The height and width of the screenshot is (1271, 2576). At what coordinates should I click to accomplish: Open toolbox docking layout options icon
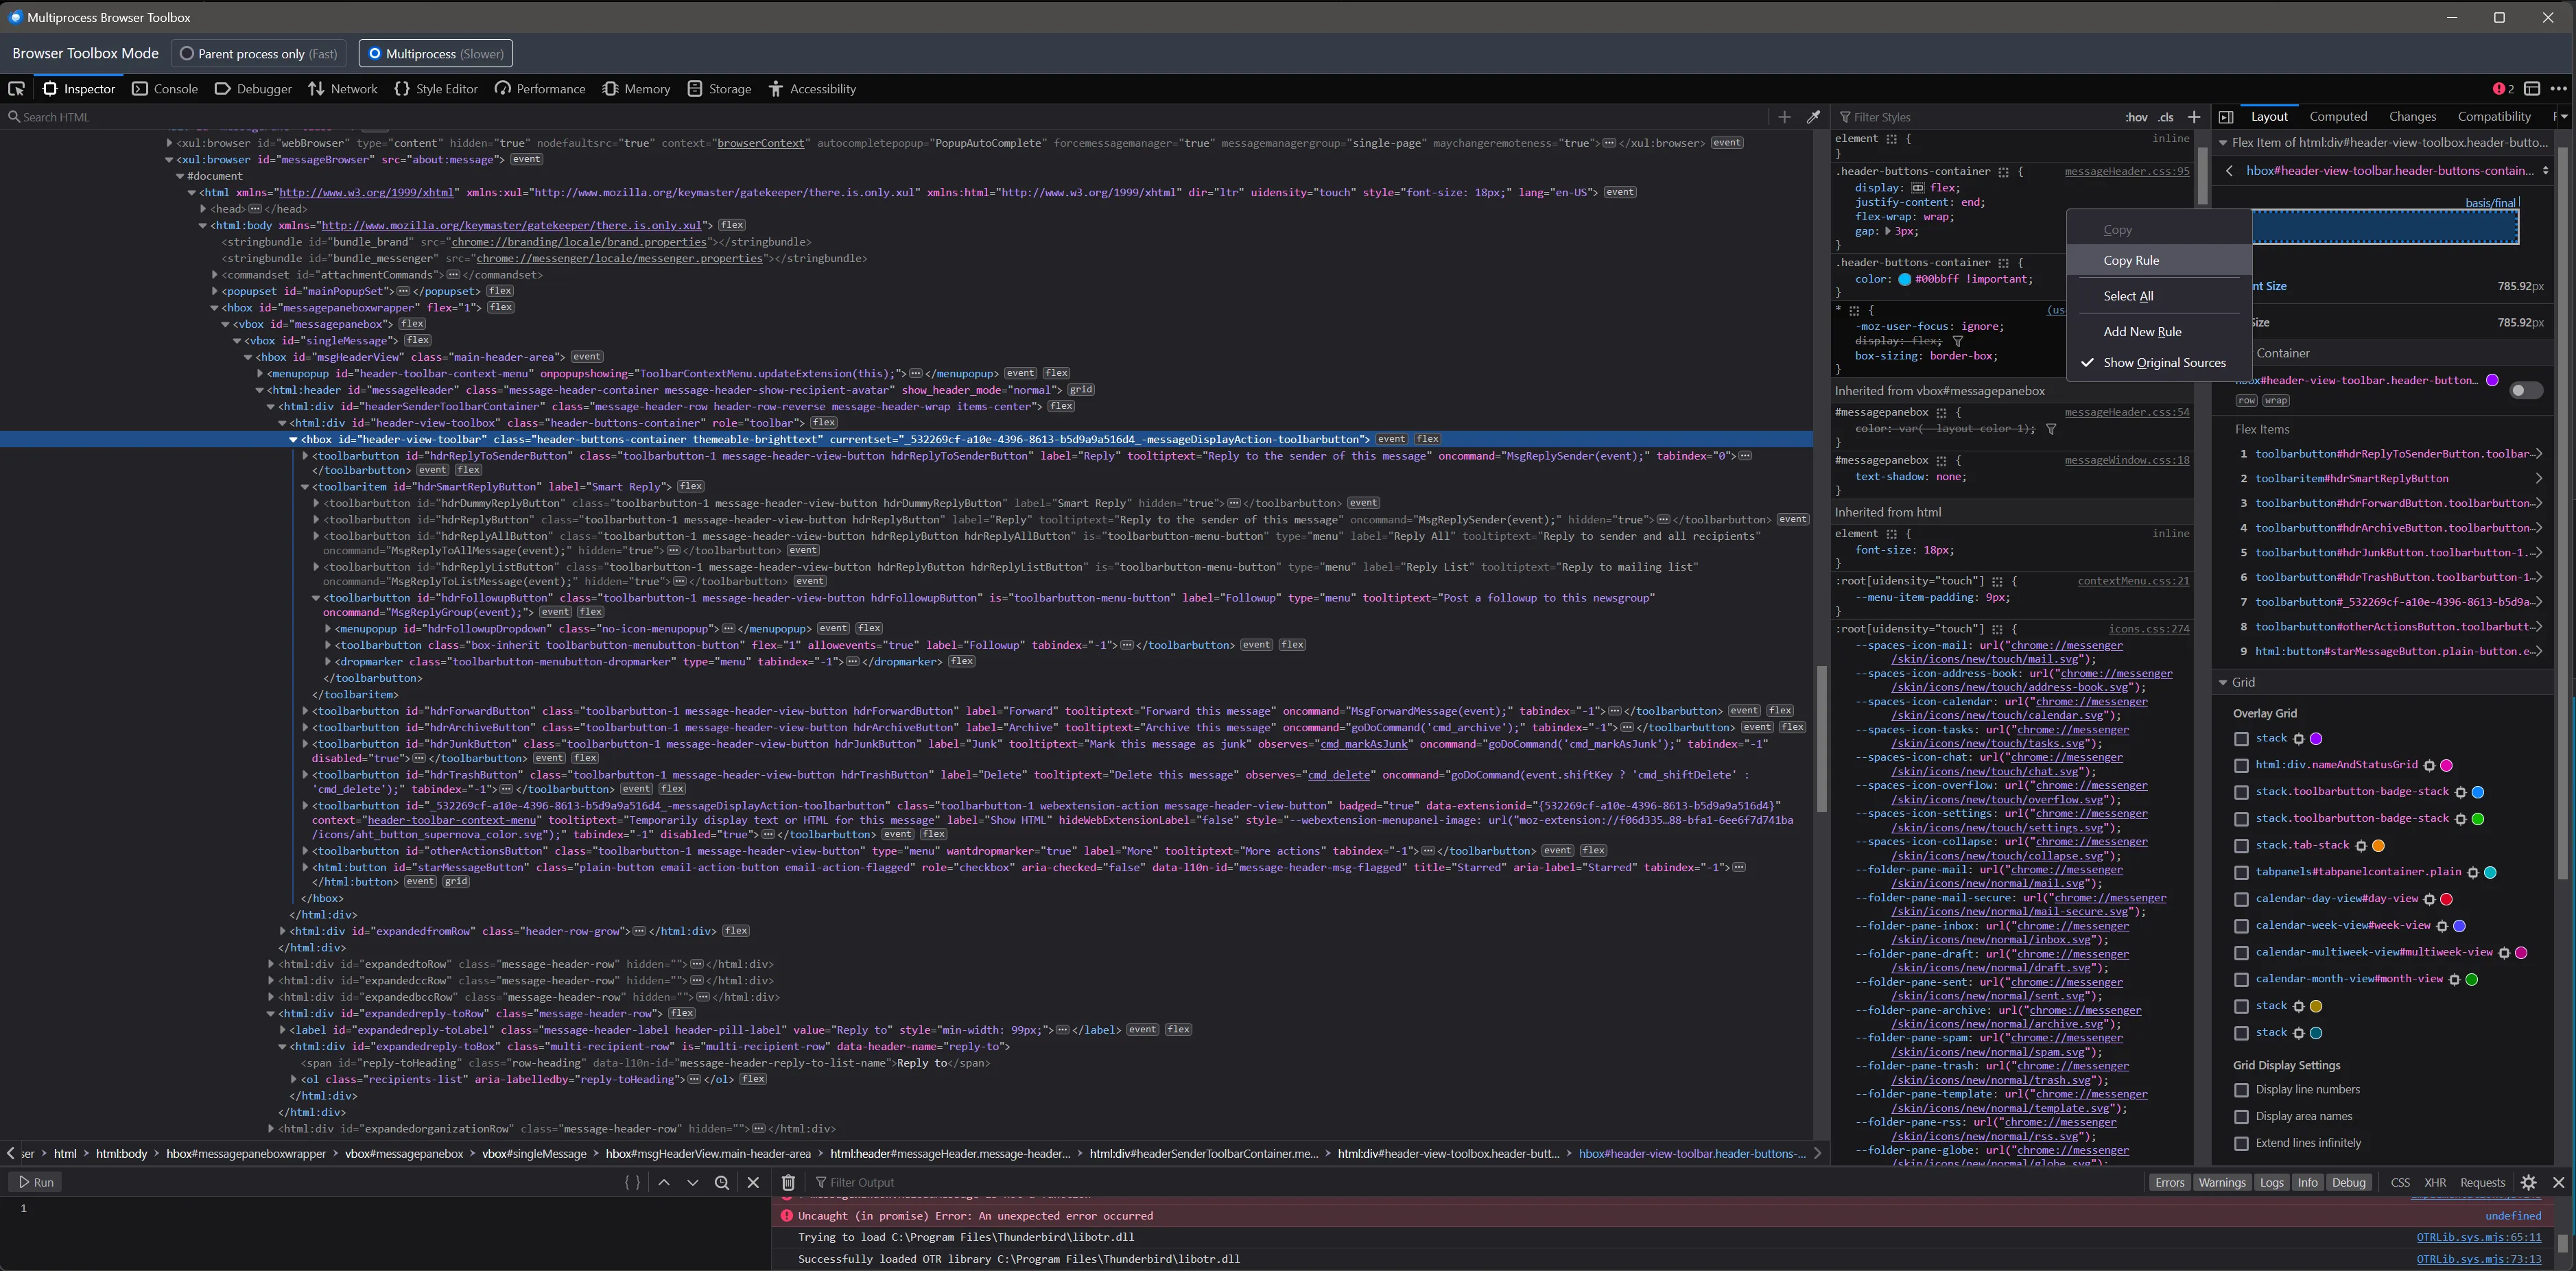point(2532,89)
